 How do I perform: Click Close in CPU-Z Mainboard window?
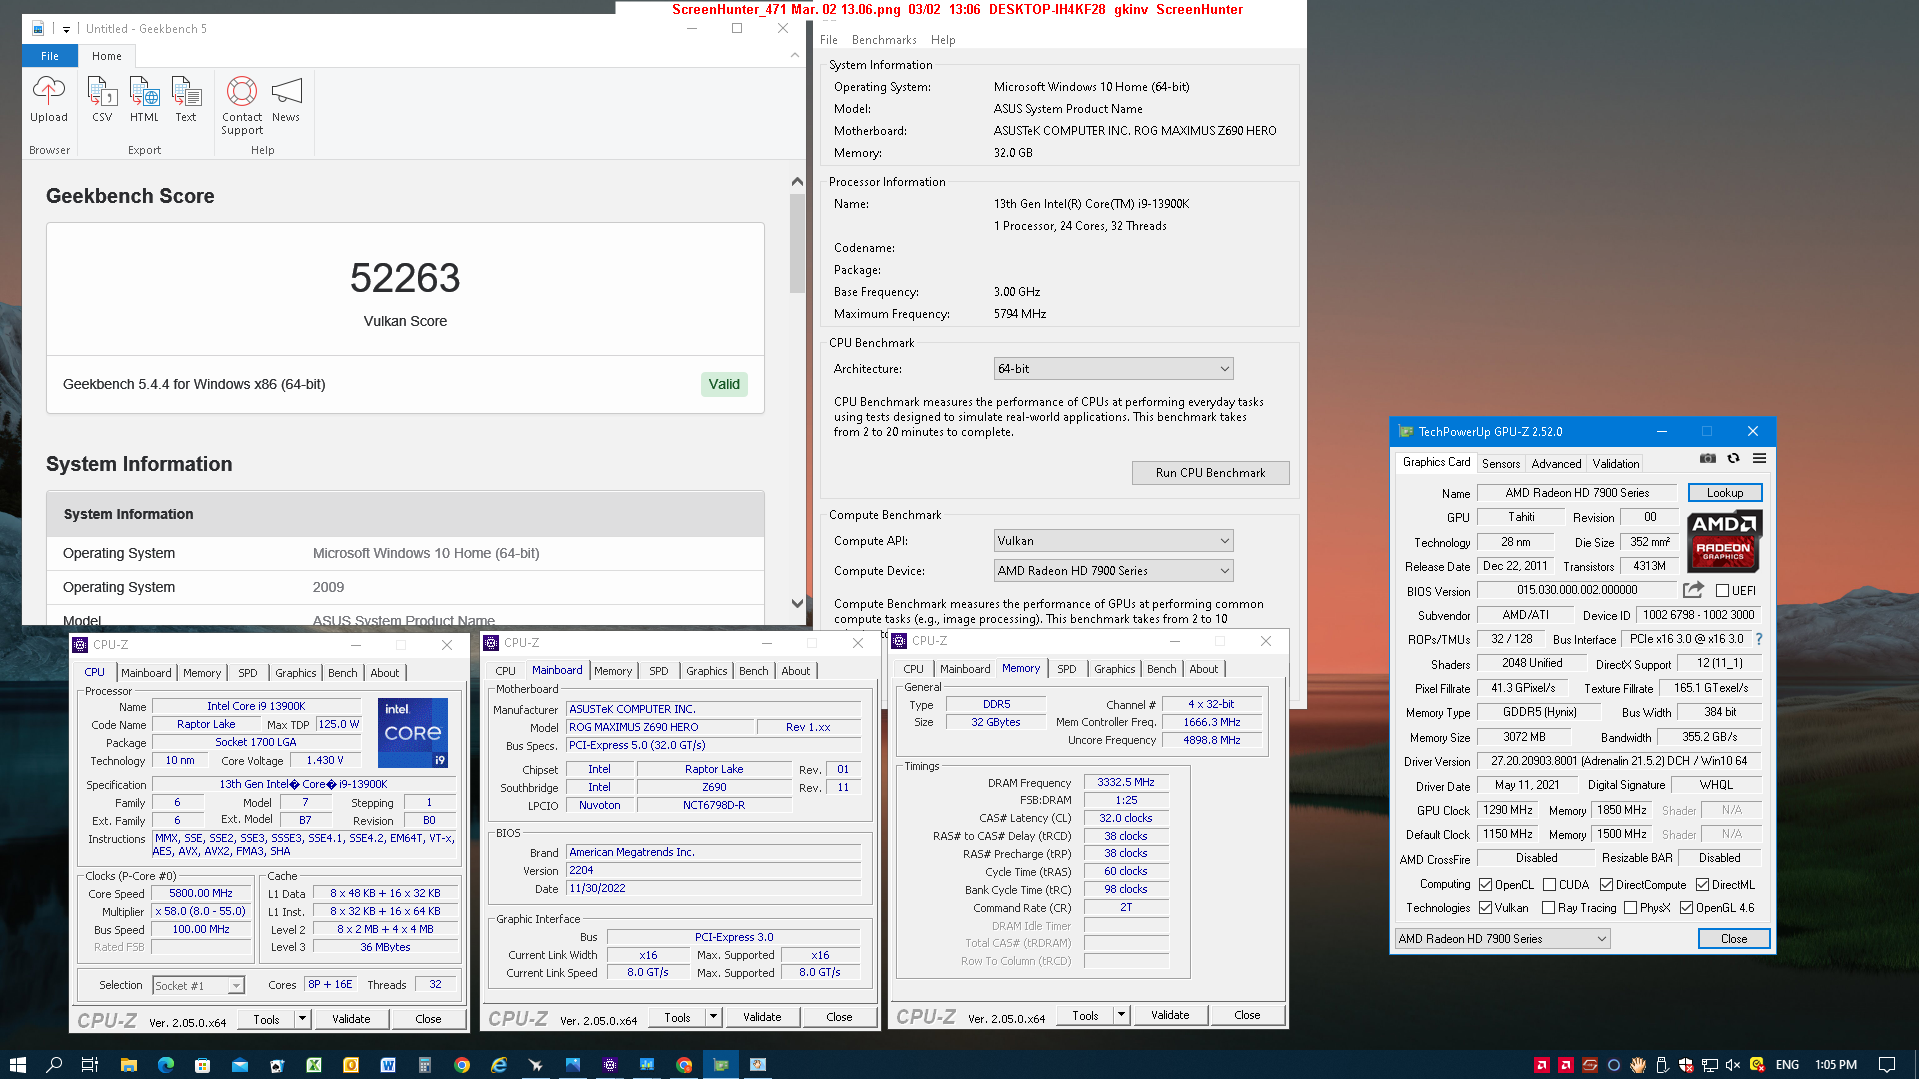(x=839, y=1017)
